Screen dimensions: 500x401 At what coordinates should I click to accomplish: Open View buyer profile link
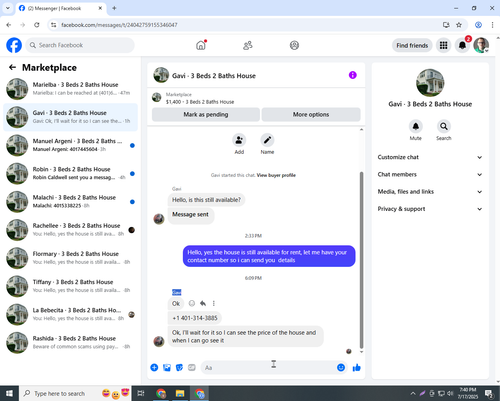point(276,175)
